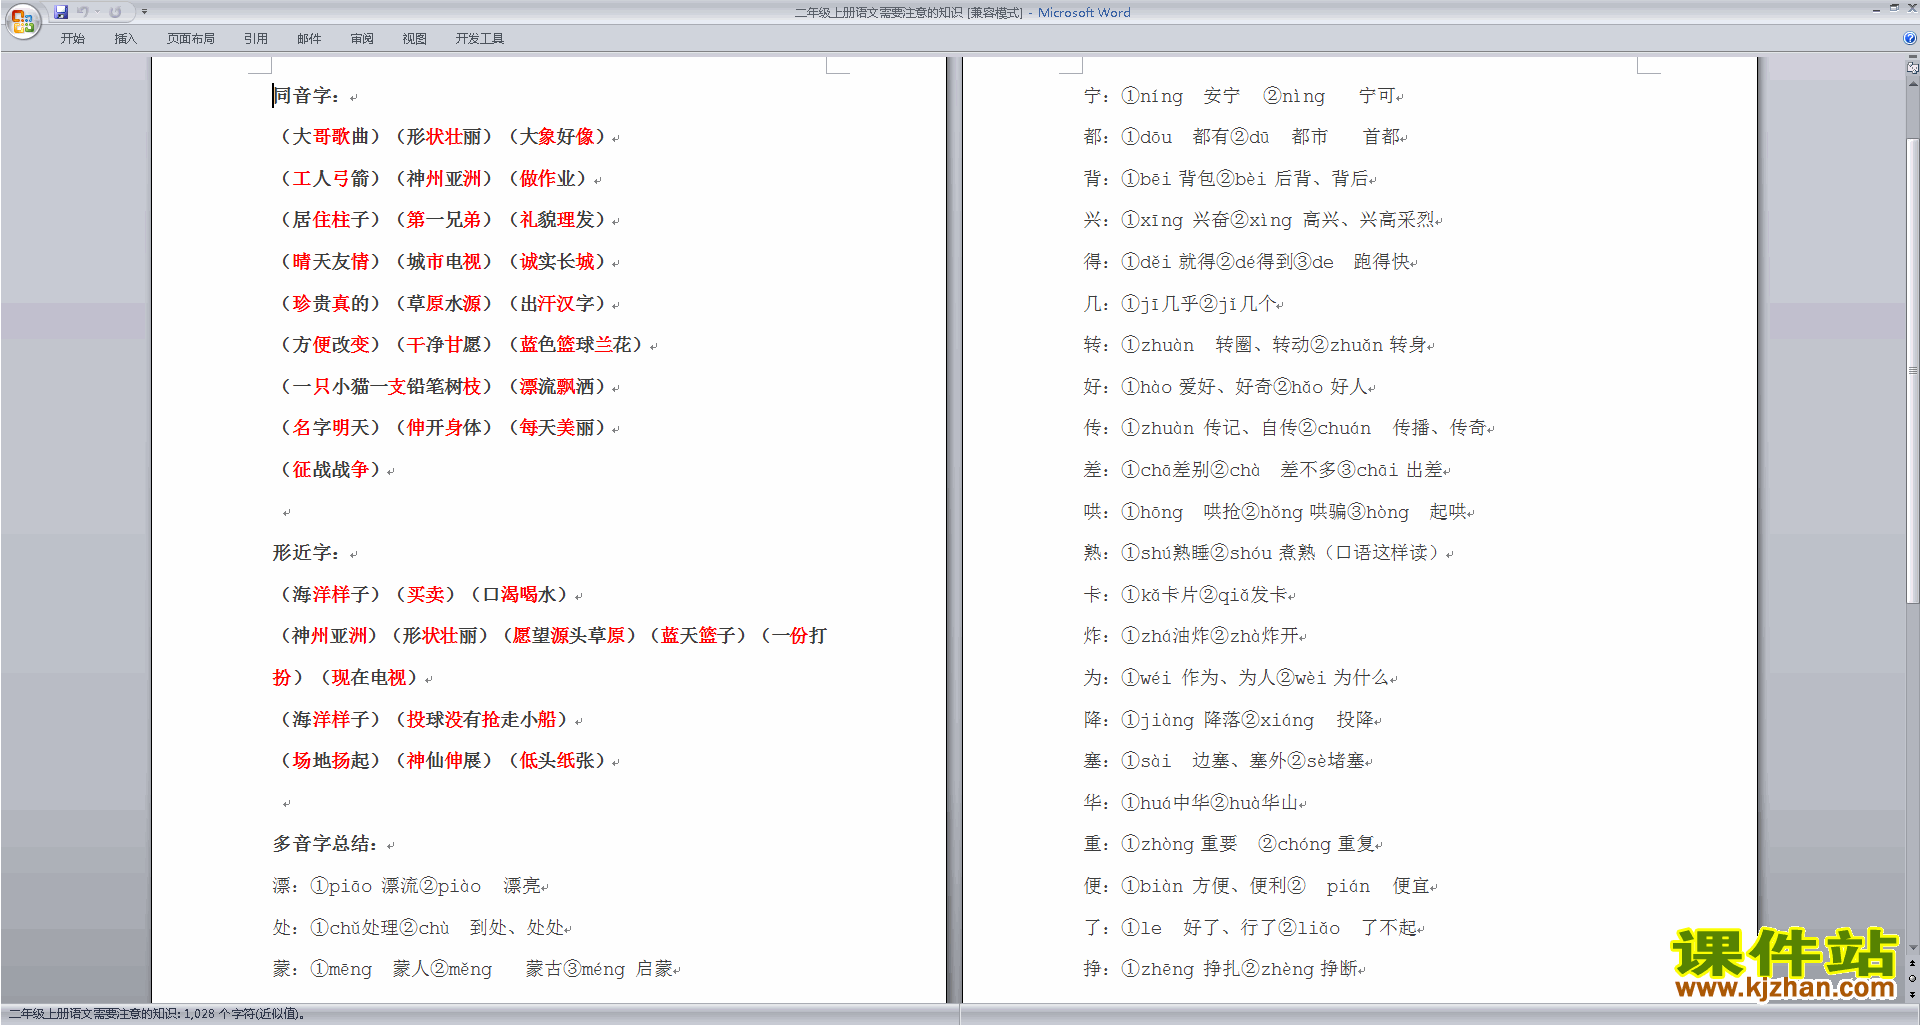The width and height of the screenshot is (1920, 1025).
Task: Open the round Office button menu
Action: pyautogui.click(x=22, y=20)
